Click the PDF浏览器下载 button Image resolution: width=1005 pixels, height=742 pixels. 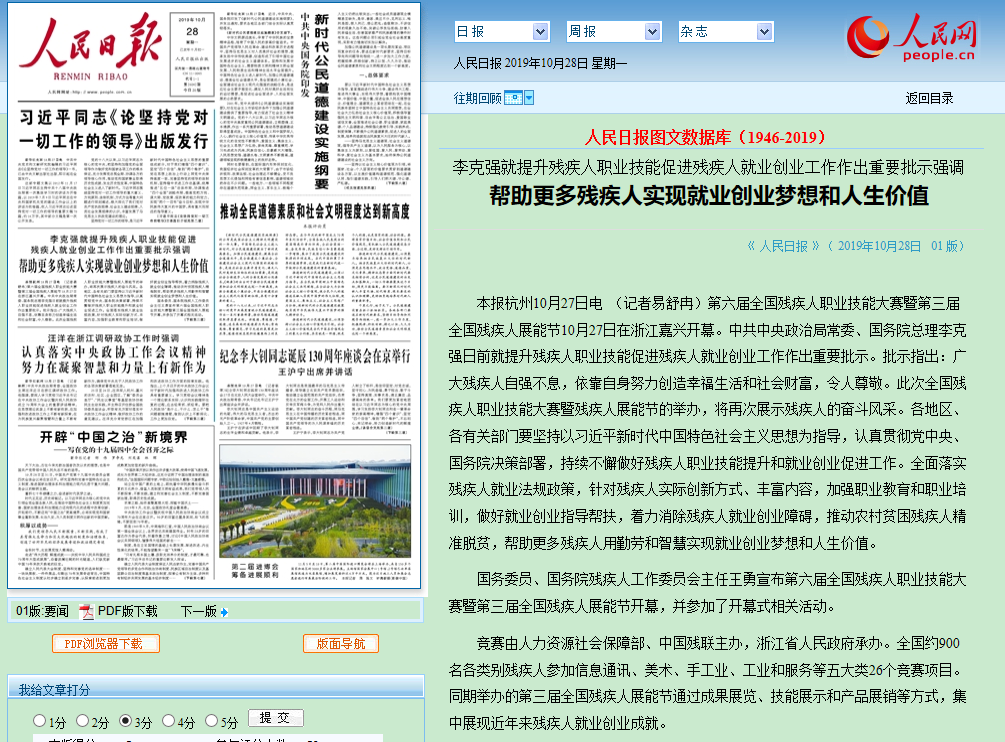pos(106,644)
